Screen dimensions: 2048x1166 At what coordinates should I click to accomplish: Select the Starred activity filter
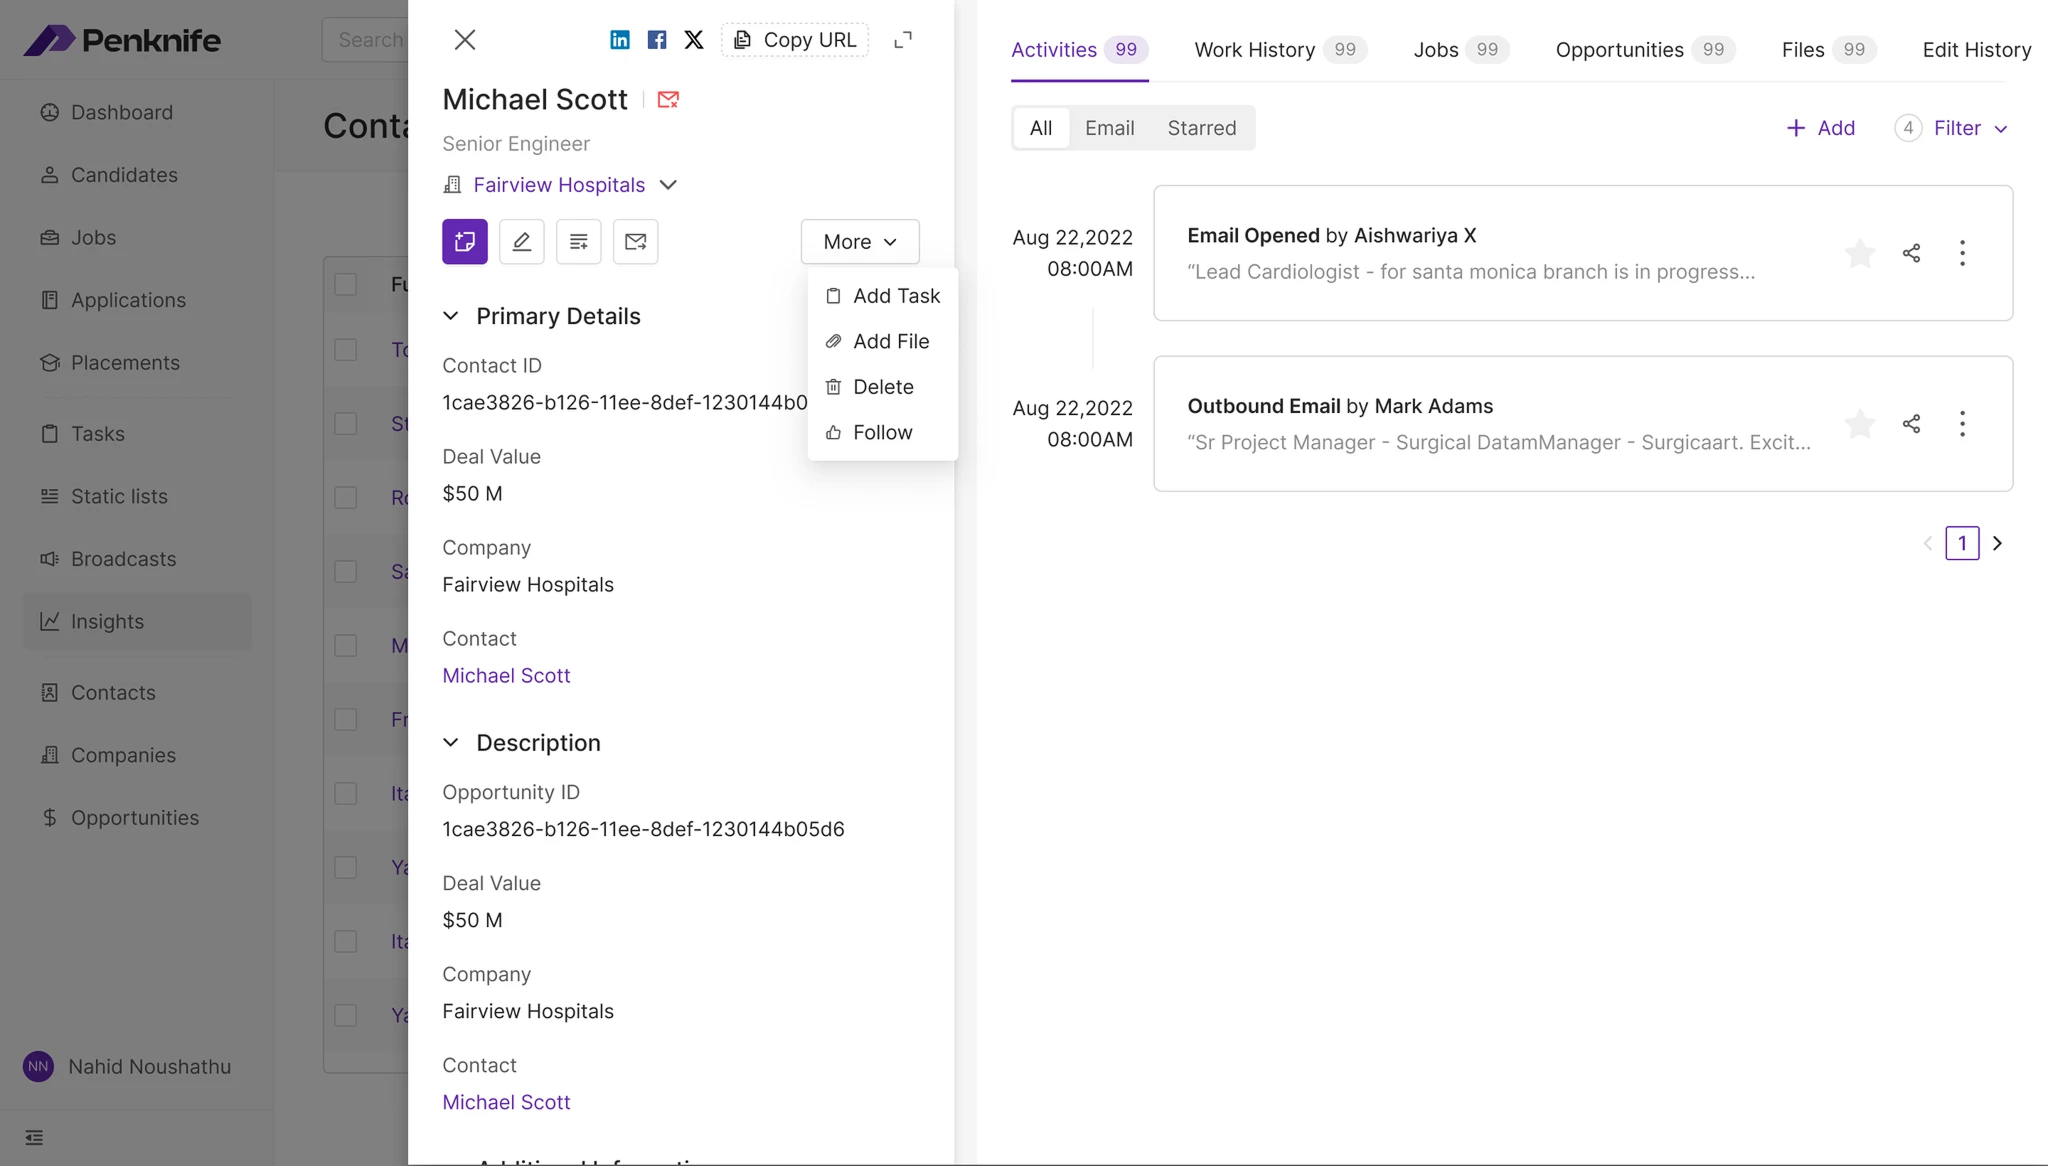pyautogui.click(x=1202, y=128)
